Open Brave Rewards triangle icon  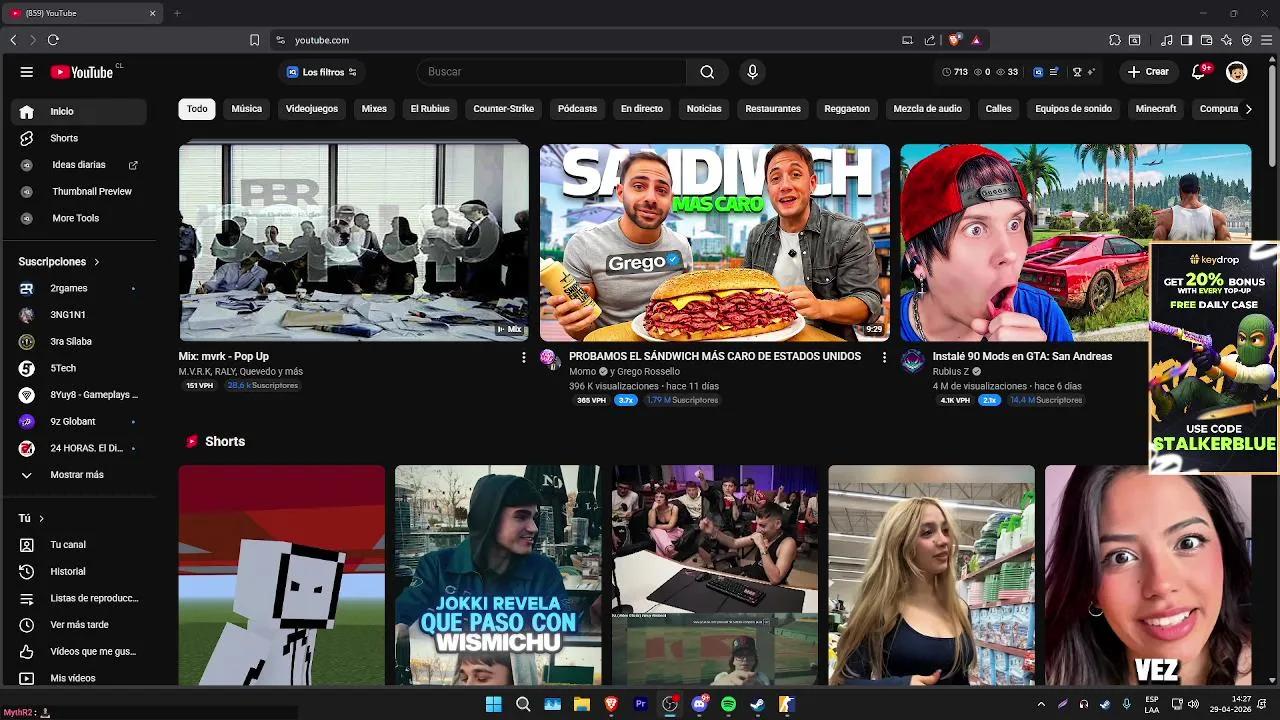click(x=976, y=40)
